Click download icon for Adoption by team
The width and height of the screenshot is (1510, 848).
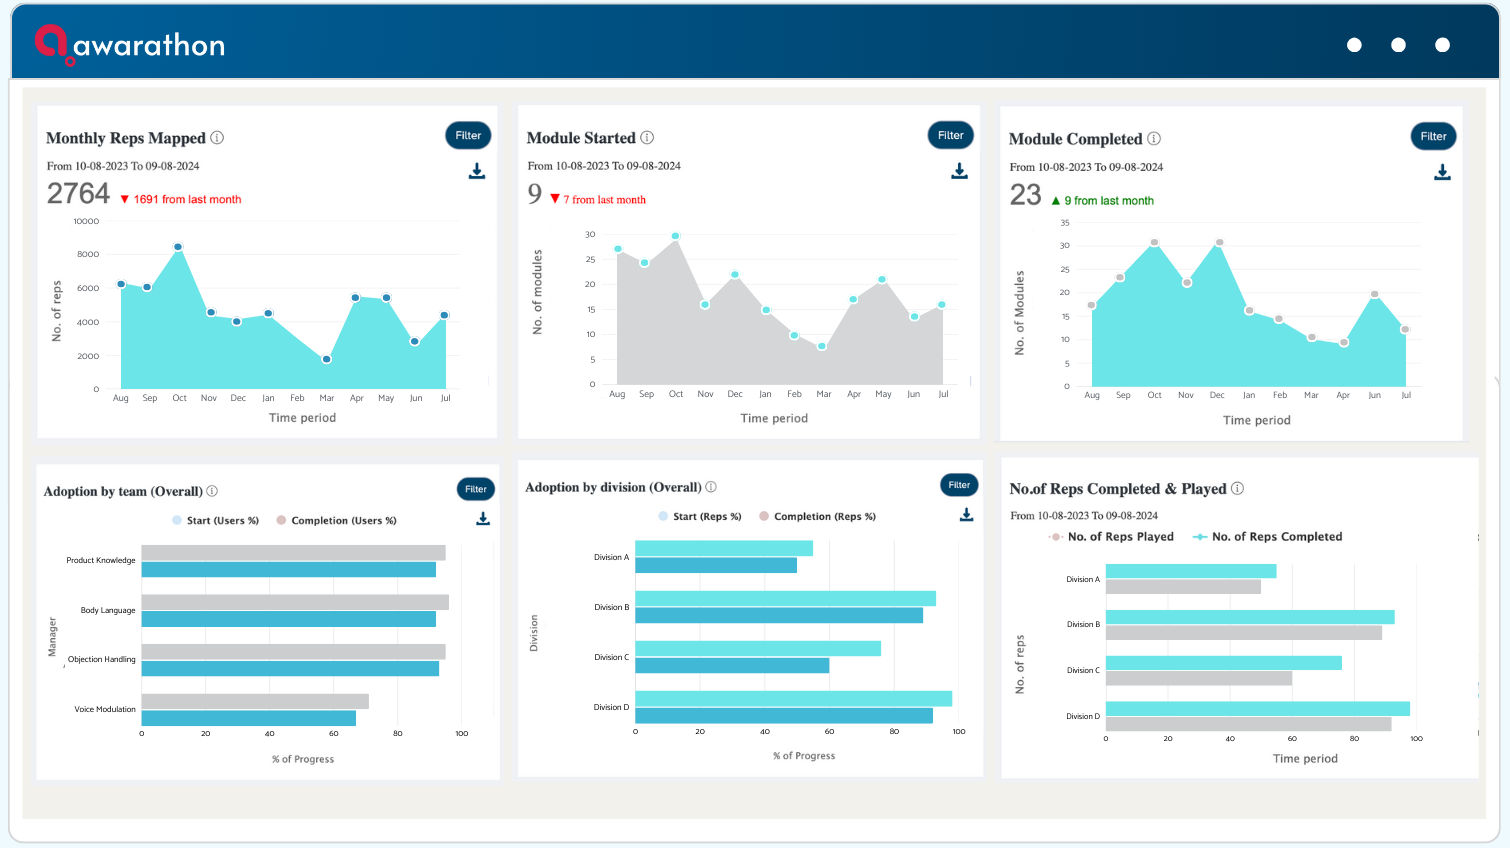tap(483, 519)
